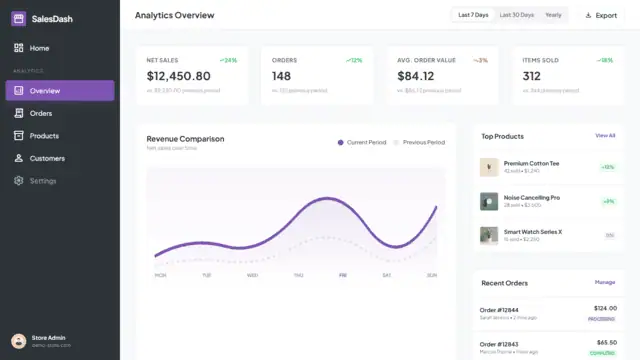Click the Smart Watch Series X thumbnail

pos(489,236)
